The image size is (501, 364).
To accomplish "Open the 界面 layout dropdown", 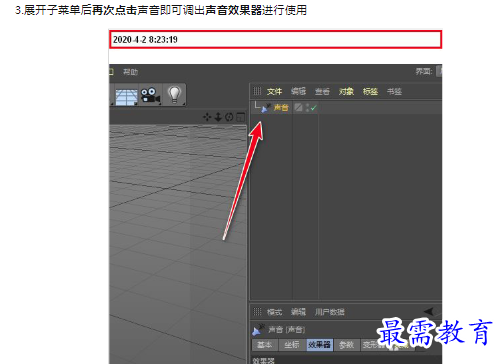I will point(439,71).
